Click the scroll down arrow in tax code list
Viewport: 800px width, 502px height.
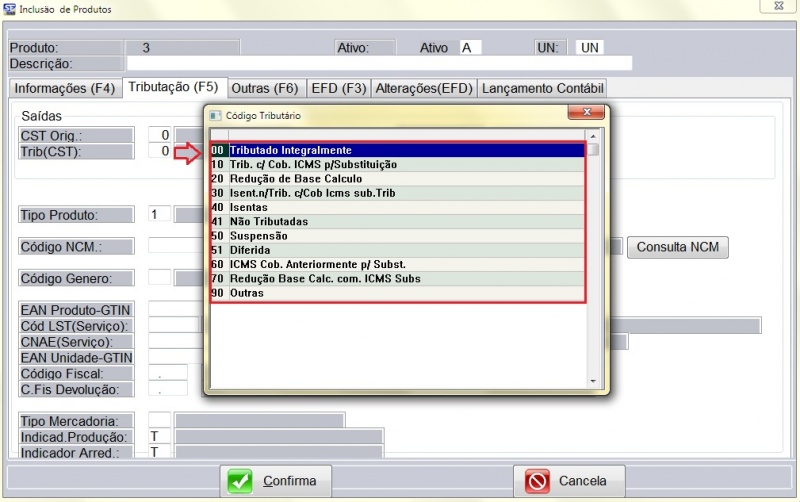point(593,381)
